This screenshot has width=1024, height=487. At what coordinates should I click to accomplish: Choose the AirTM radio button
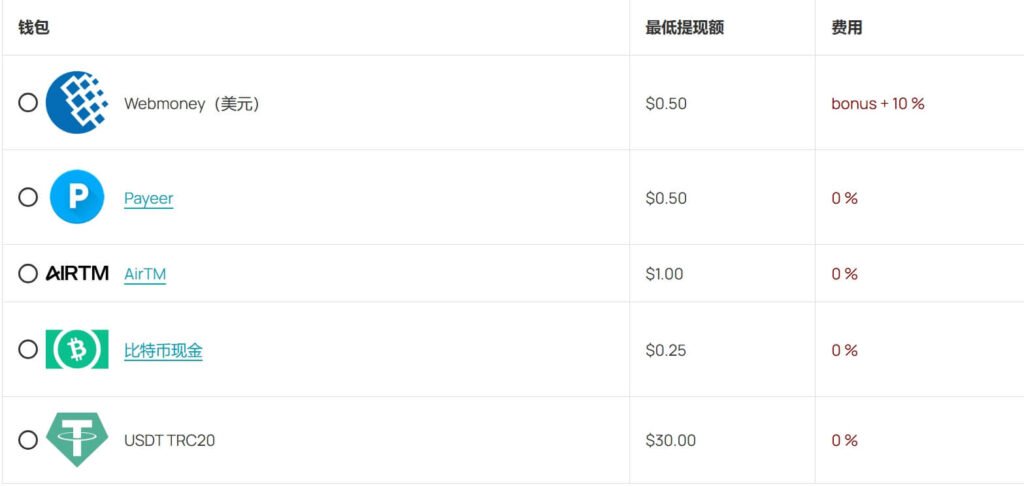click(28, 274)
